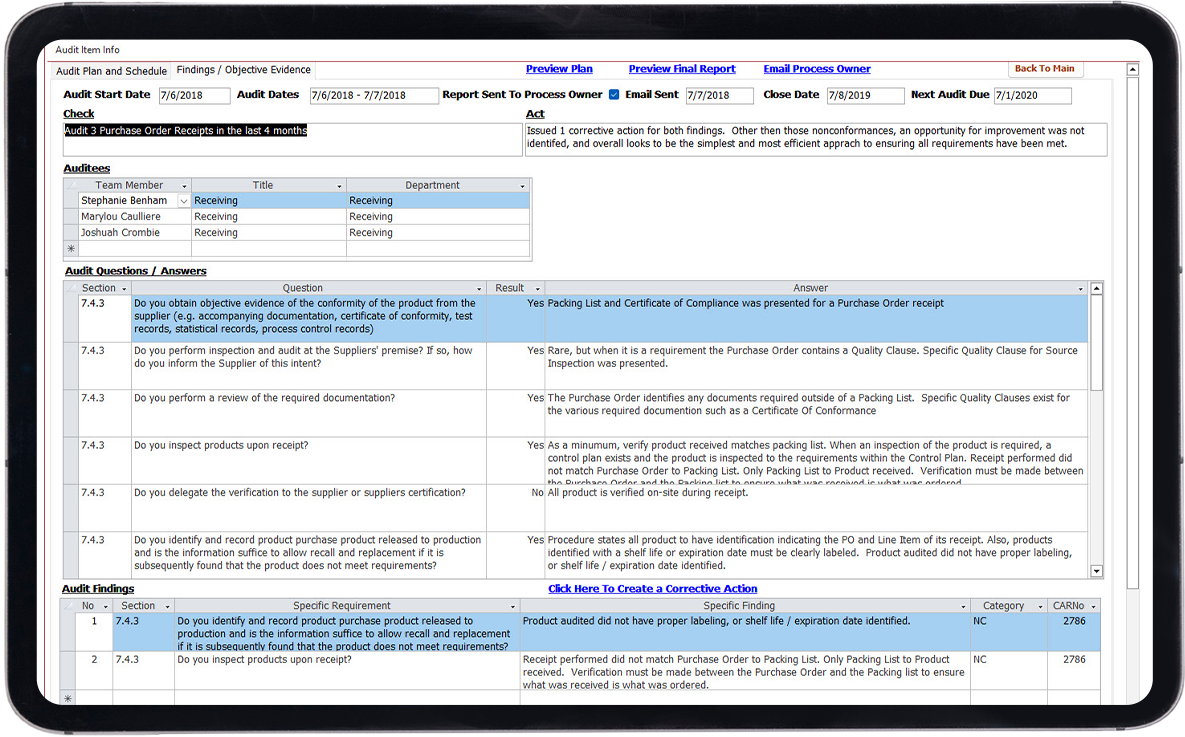The width and height of the screenshot is (1185, 737).
Task: Open the Result column filter arrow
Action: (537, 289)
